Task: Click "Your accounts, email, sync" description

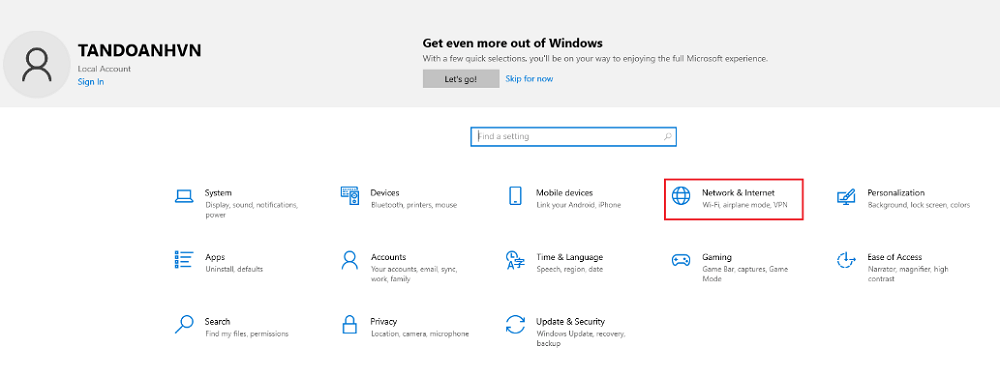Action: (x=414, y=274)
